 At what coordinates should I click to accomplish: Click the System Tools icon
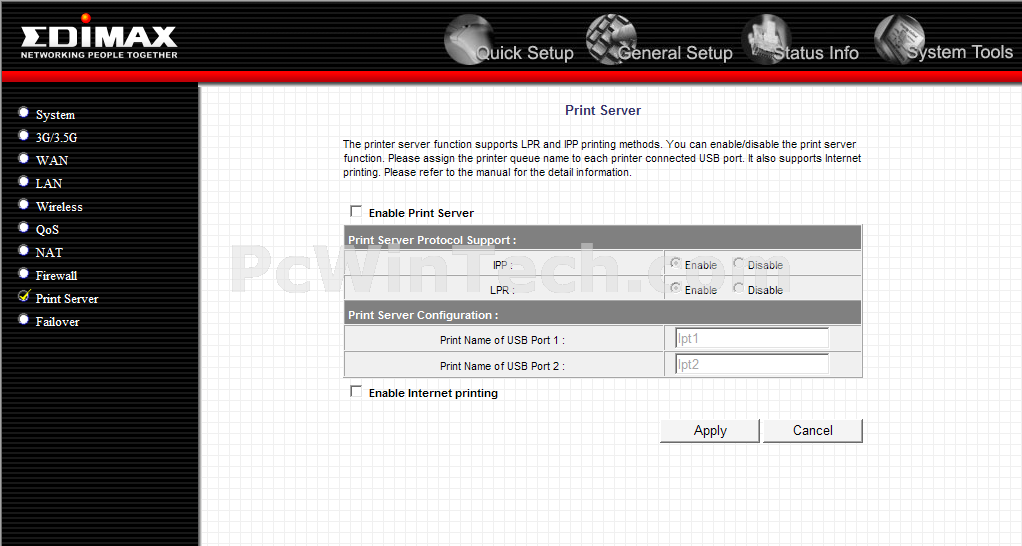[899, 39]
